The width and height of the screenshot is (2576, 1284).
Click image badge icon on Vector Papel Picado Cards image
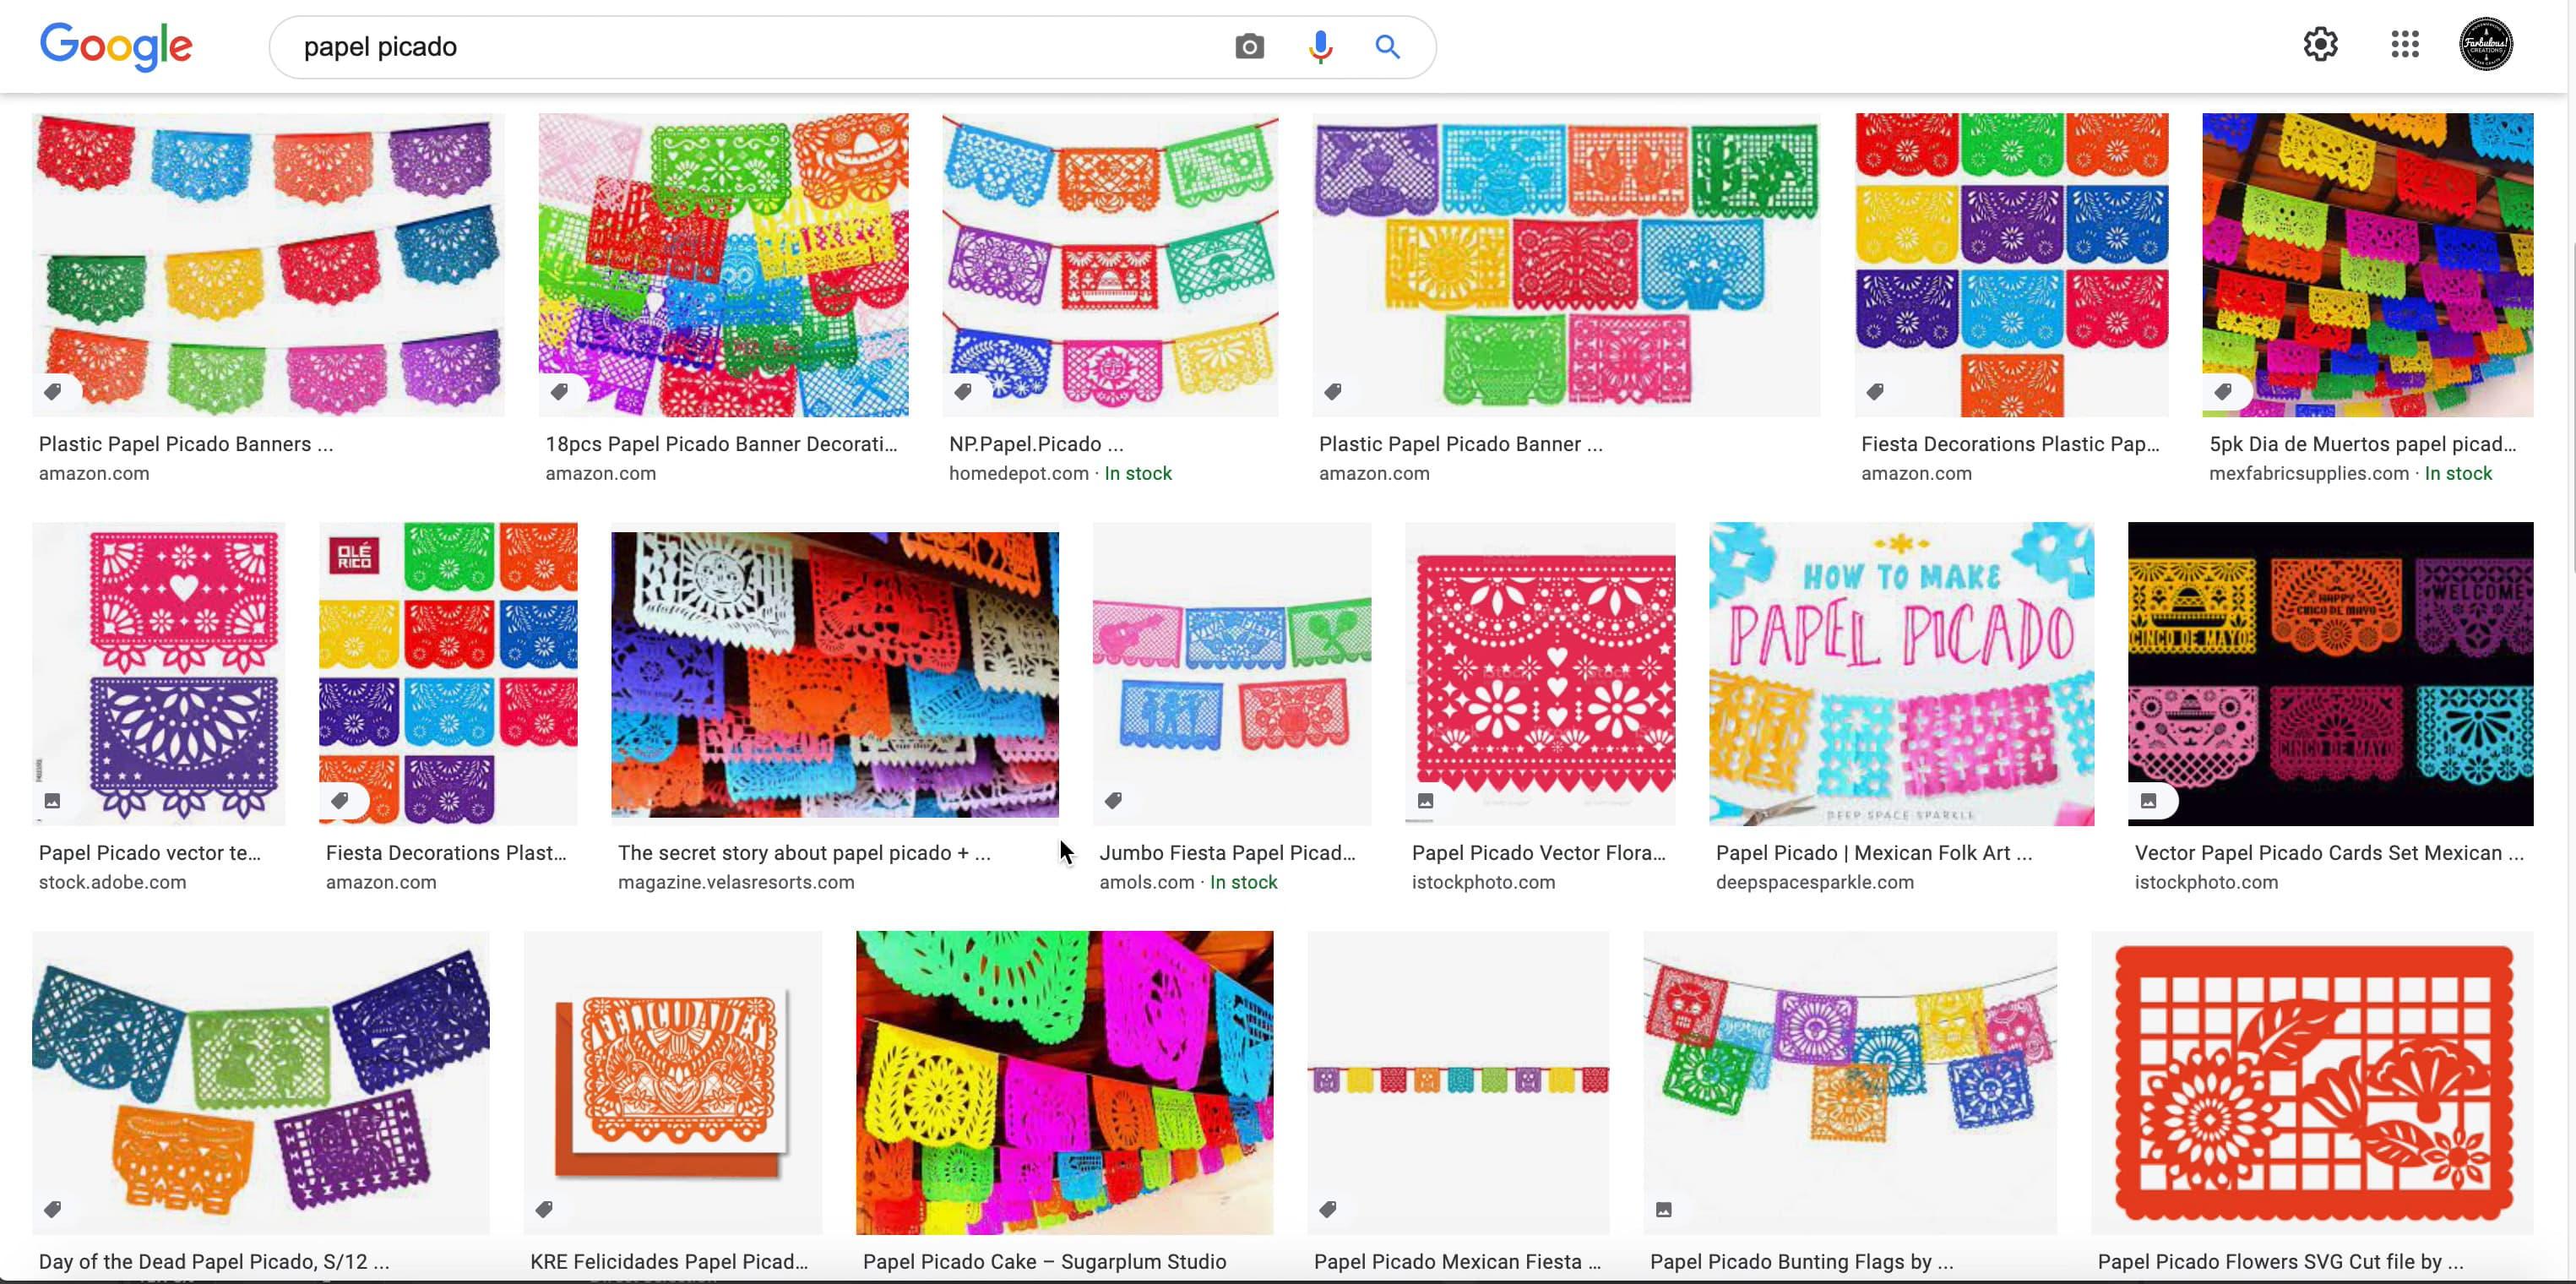tap(2148, 800)
